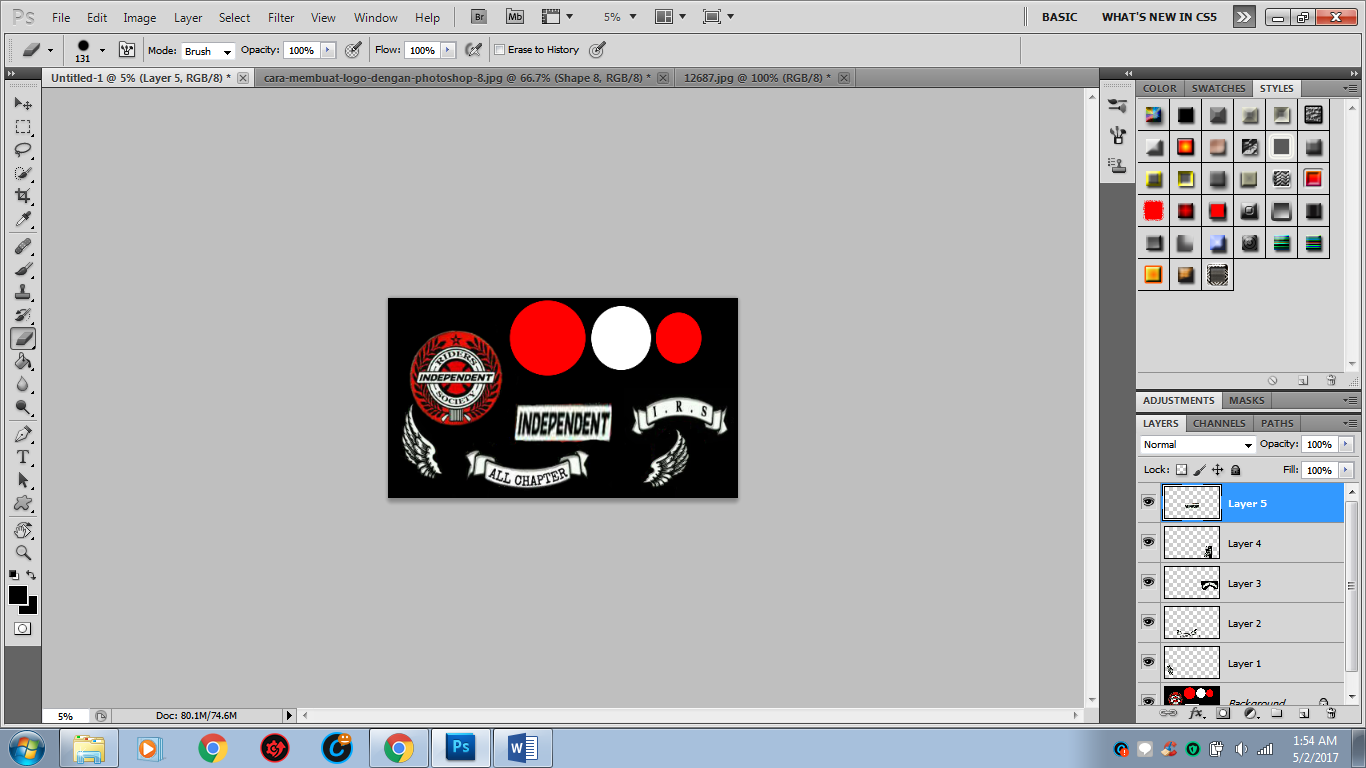Select the Eraser tool in the toolbox
The image size is (1366, 768).
coord(23,338)
